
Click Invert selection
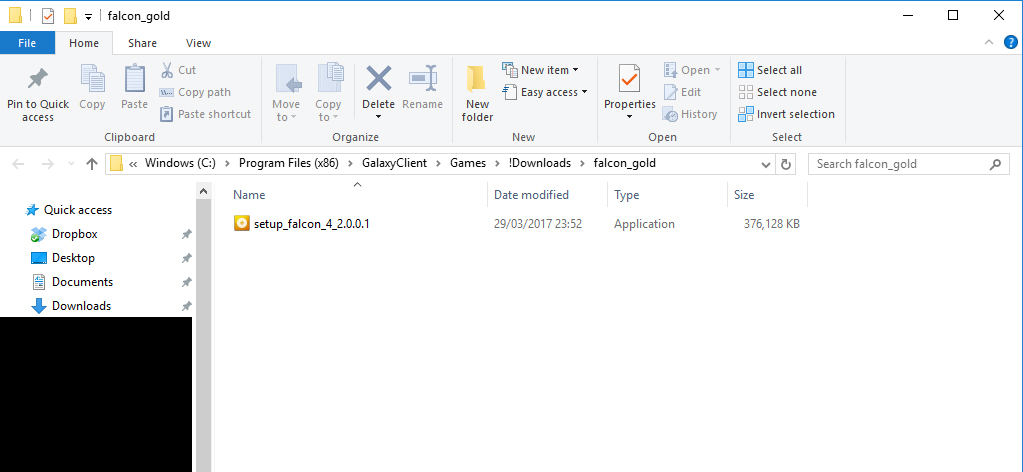click(786, 114)
